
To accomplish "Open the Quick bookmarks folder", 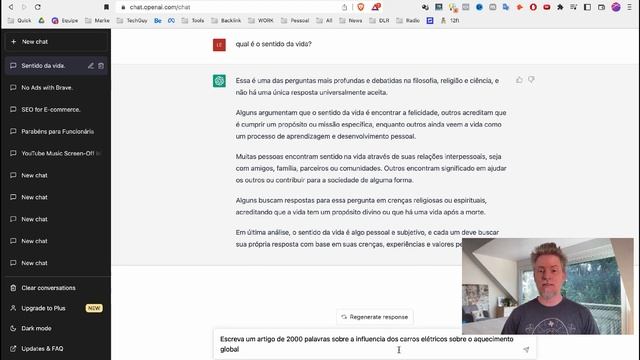I will pyautogui.click(x=20, y=20).
